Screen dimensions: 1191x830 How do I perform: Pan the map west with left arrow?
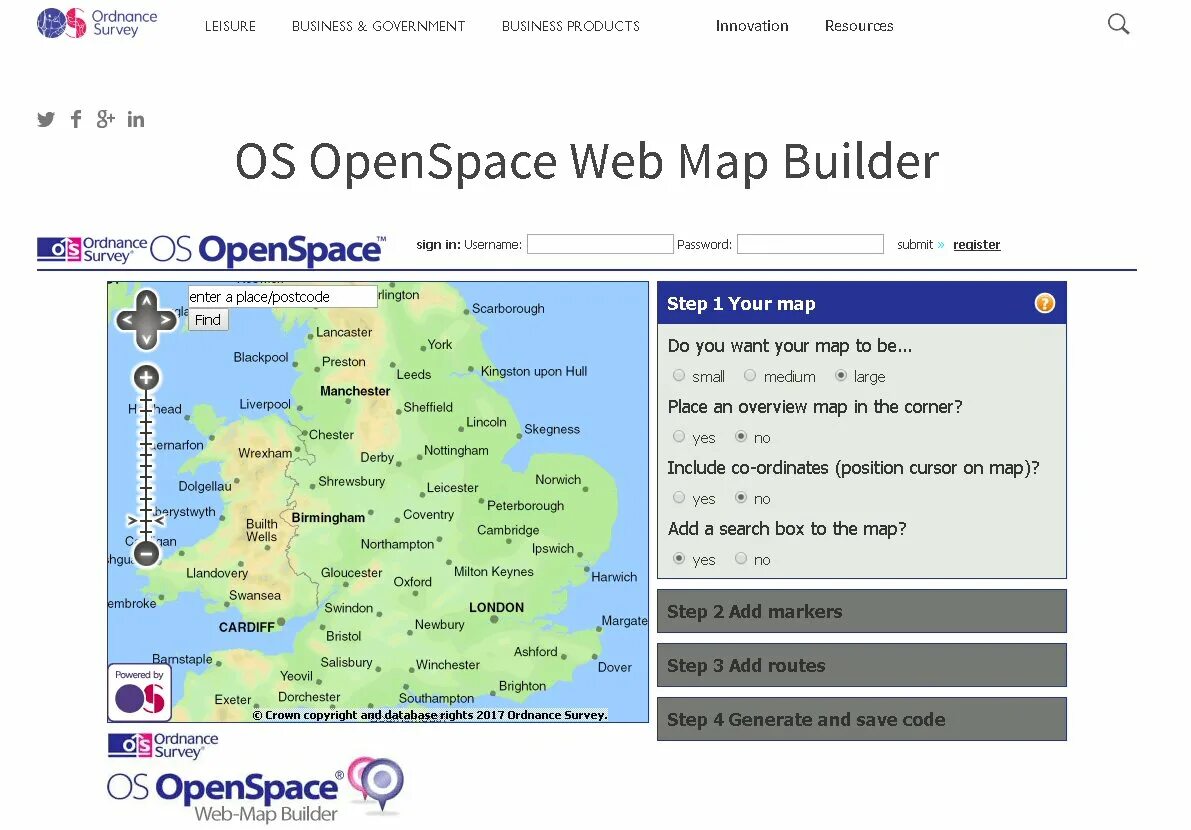pyautogui.click(x=127, y=320)
